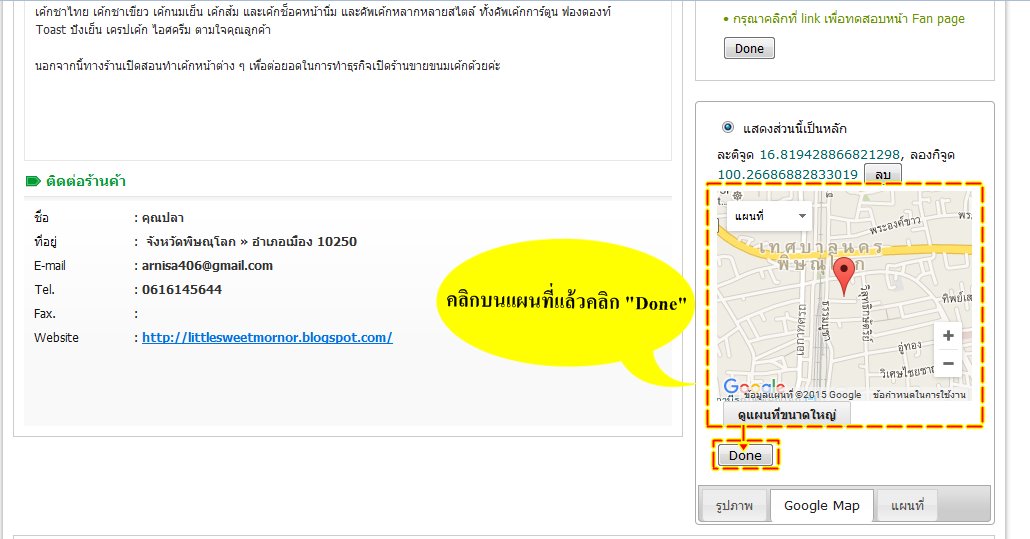Click ข้อกำหนดในการใช้งาน terms link on map

pos(919,395)
